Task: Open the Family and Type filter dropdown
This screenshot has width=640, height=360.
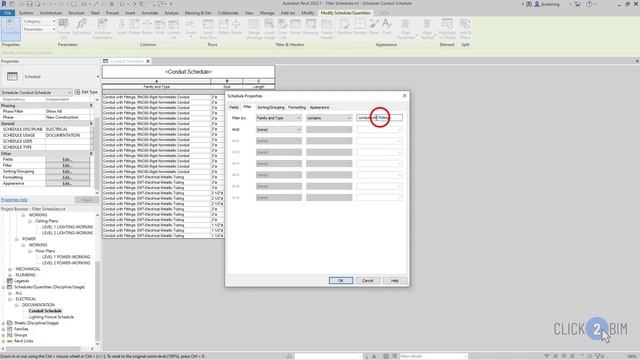Action: tap(279, 118)
